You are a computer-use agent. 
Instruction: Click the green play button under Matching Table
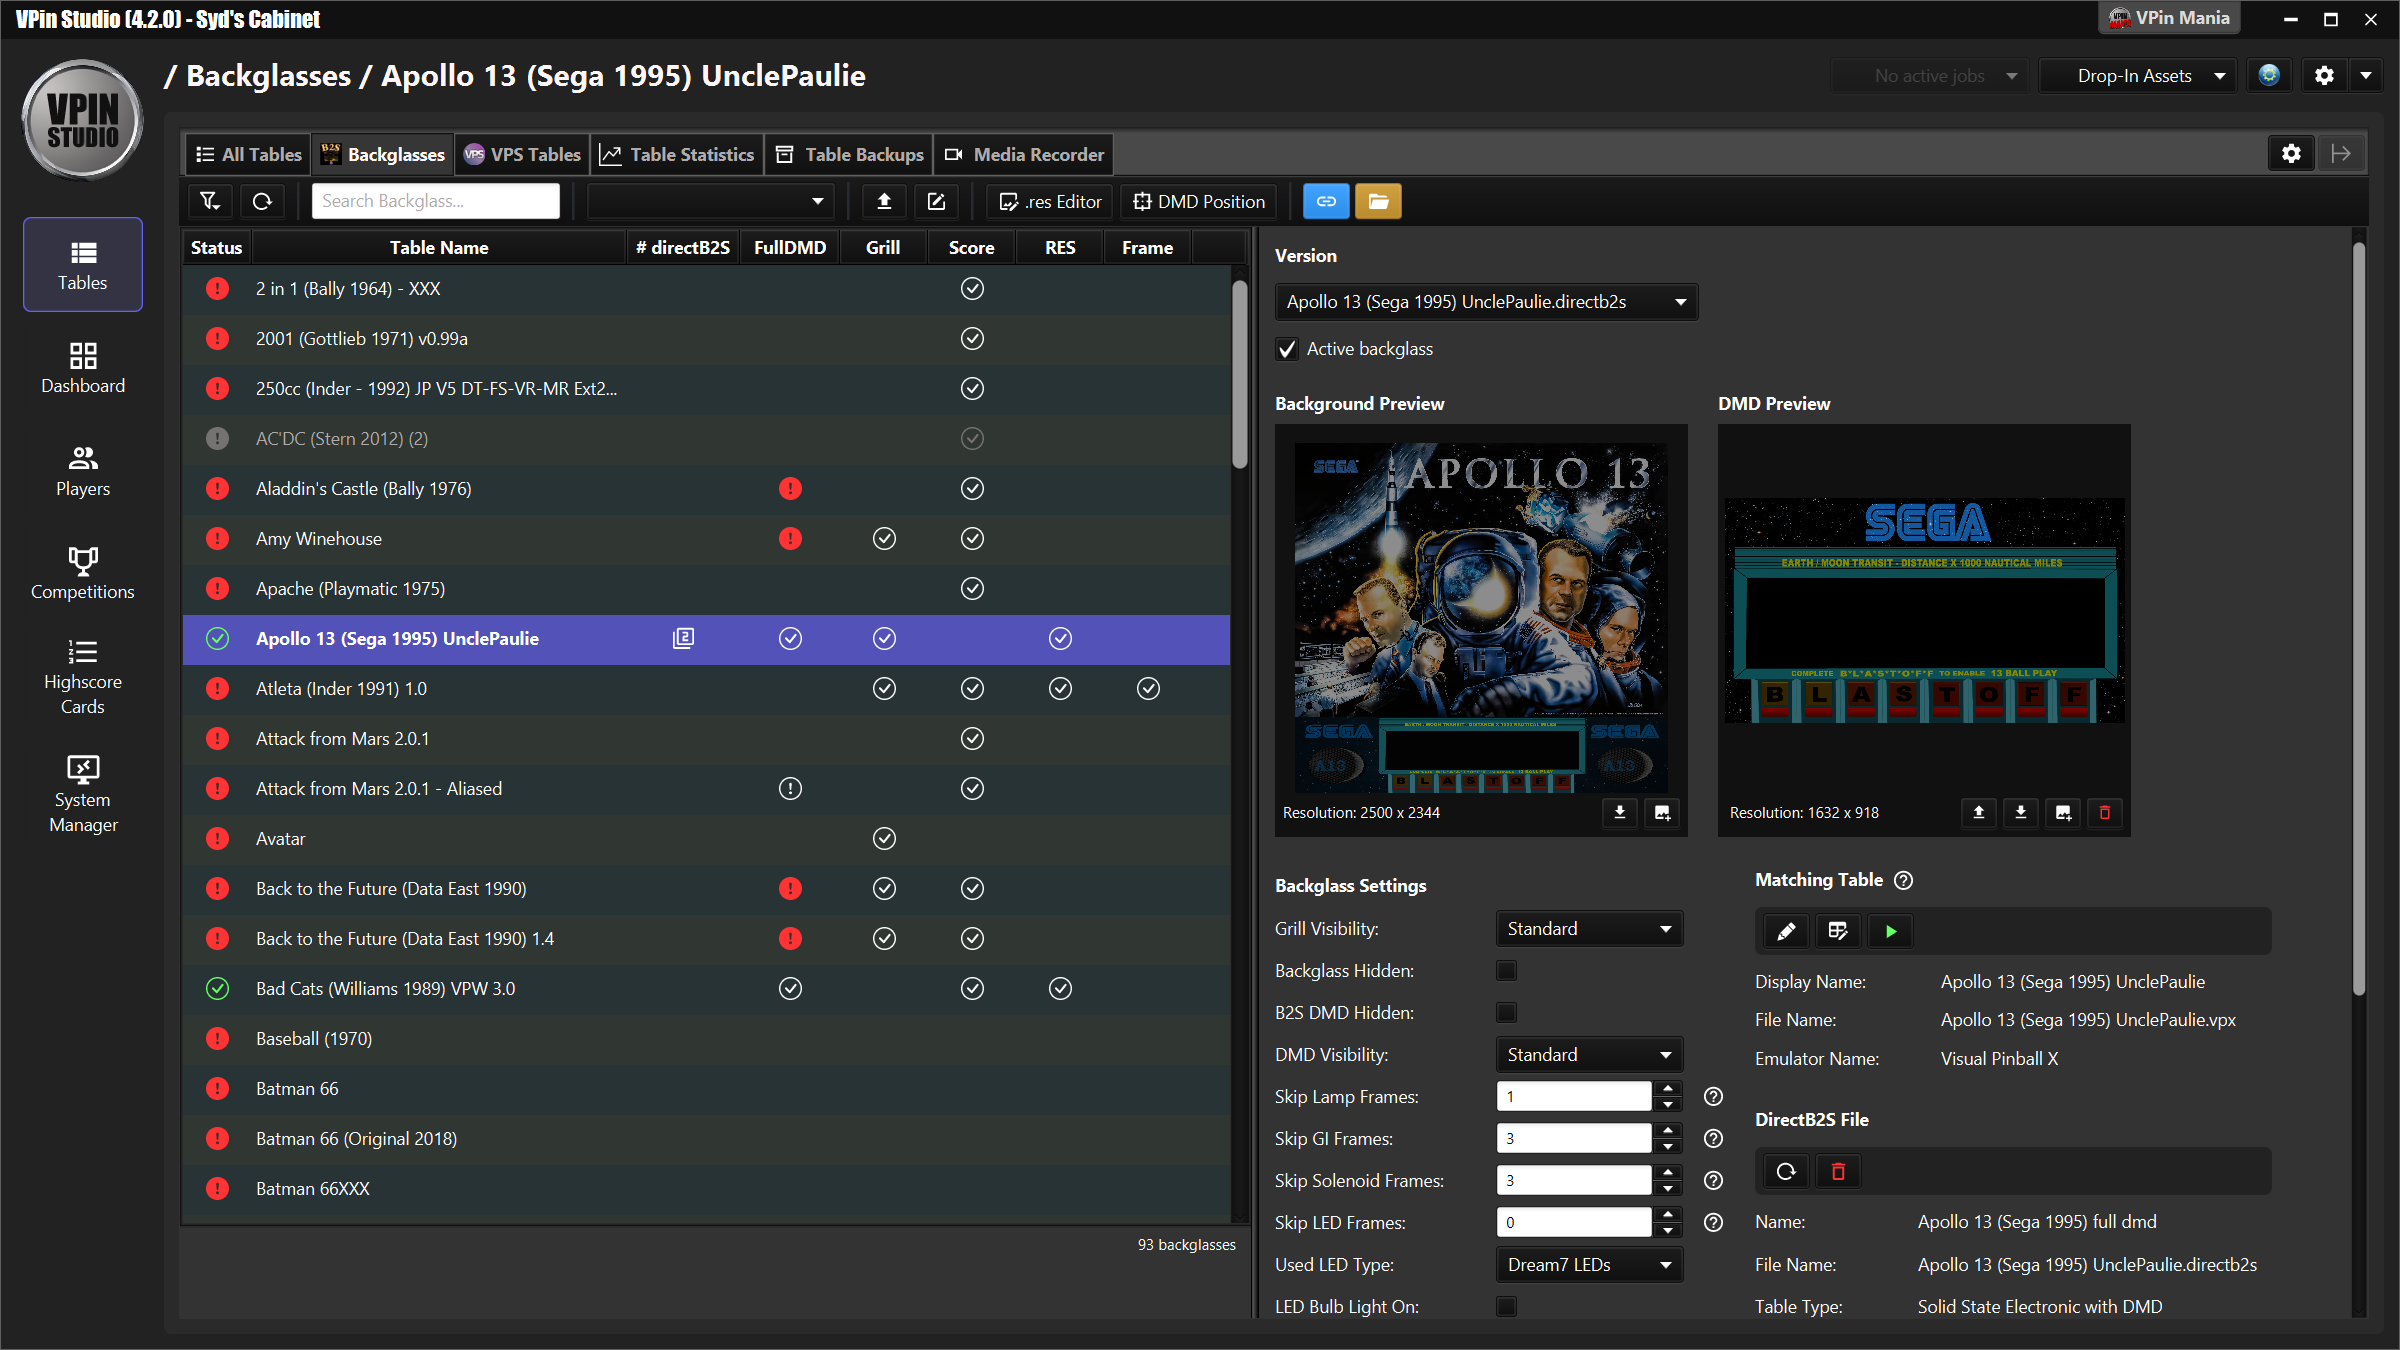click(x=1890, y=931)
